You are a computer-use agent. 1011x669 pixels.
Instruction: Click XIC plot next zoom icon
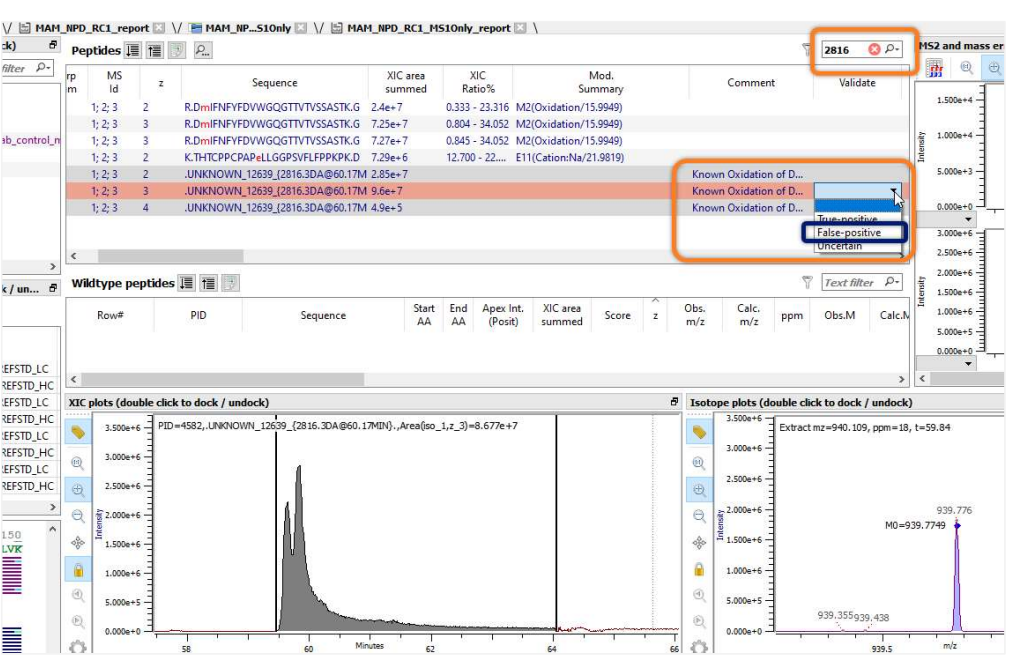(78, 621)
